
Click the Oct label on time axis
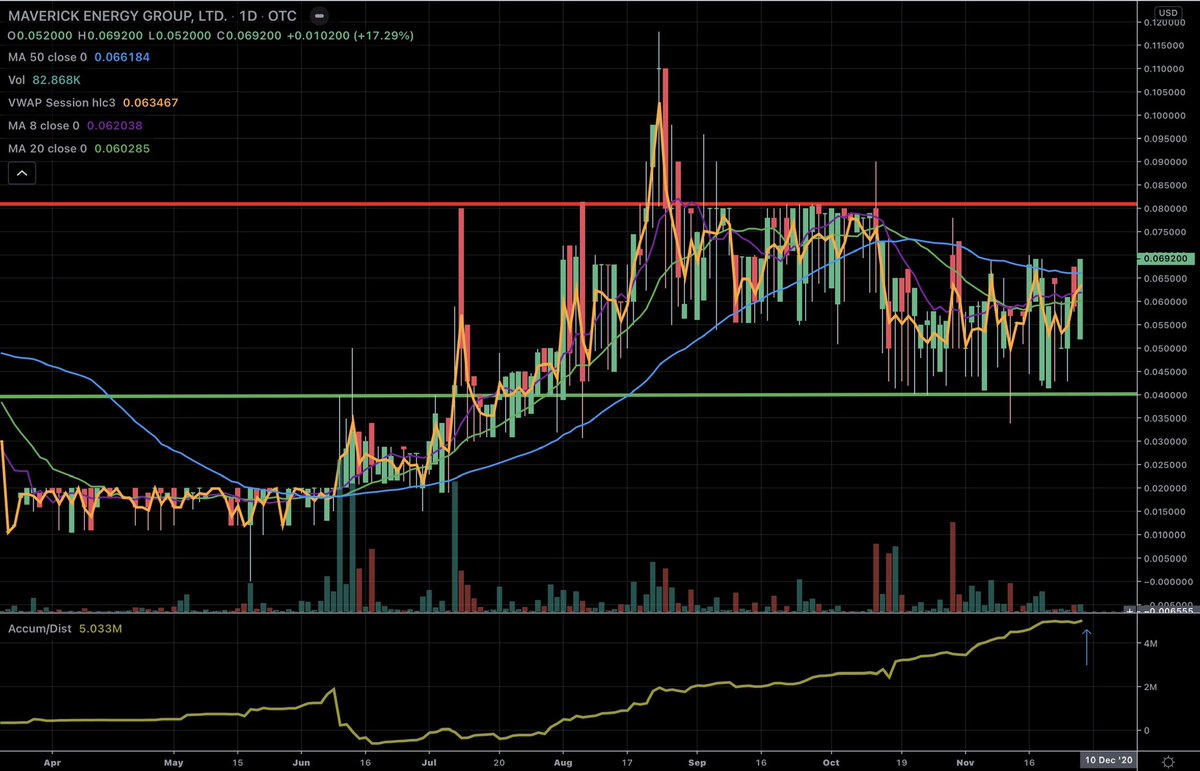tap(832, 760)
